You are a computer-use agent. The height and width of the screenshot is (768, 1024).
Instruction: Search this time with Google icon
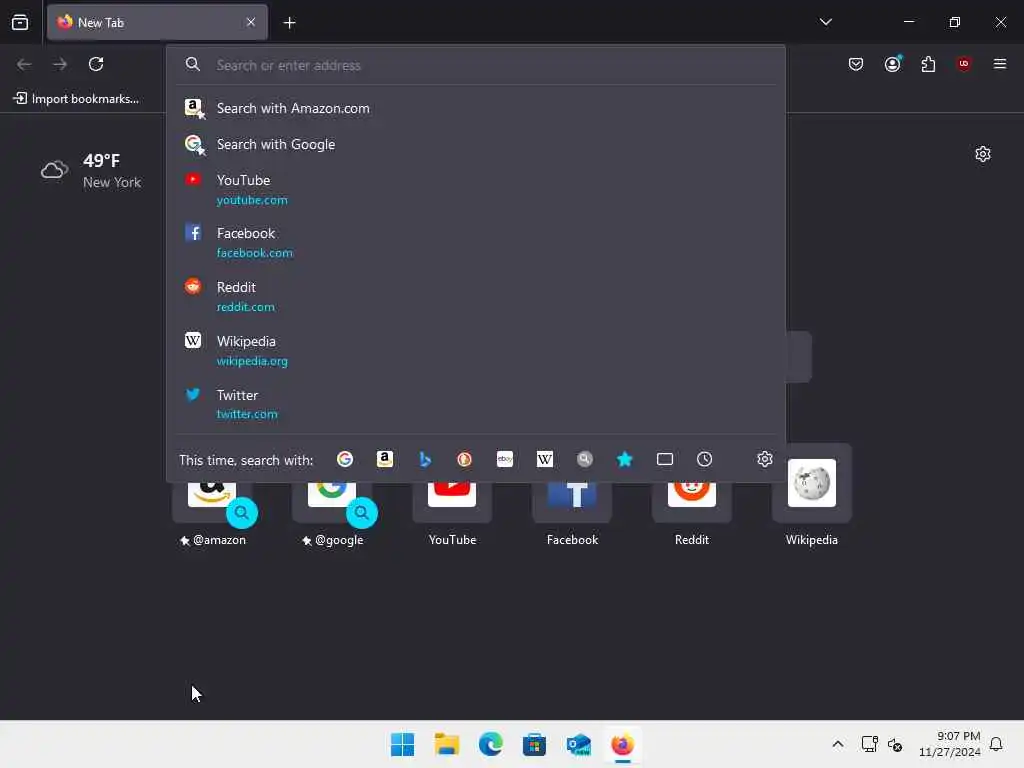(x=345, y=459)
